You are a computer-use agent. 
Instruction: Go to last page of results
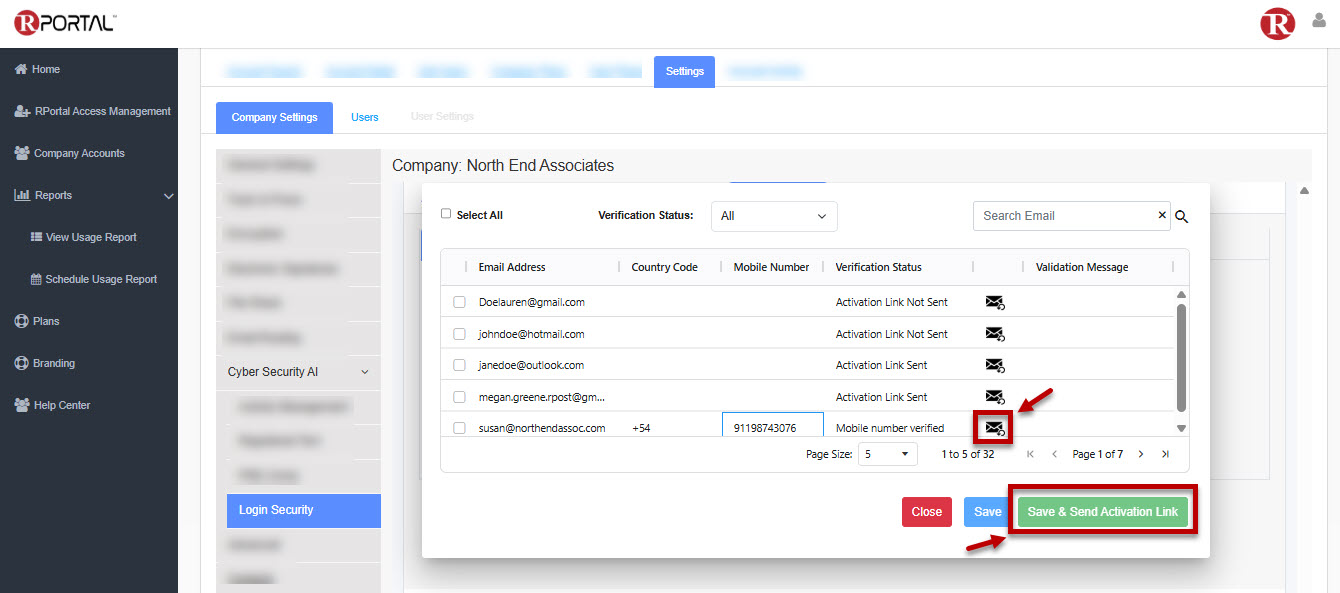coord(1165,454)
